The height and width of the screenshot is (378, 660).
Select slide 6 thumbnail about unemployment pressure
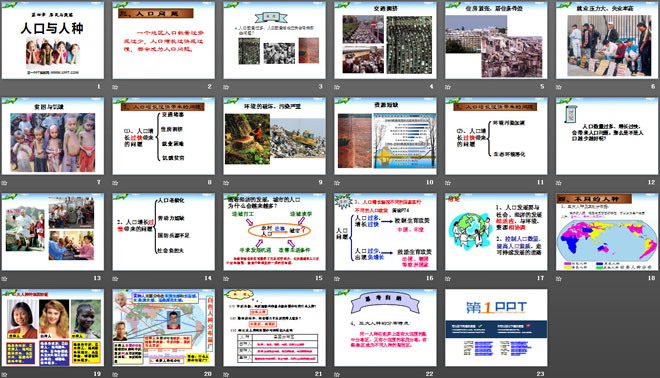[x=607, y=40]
